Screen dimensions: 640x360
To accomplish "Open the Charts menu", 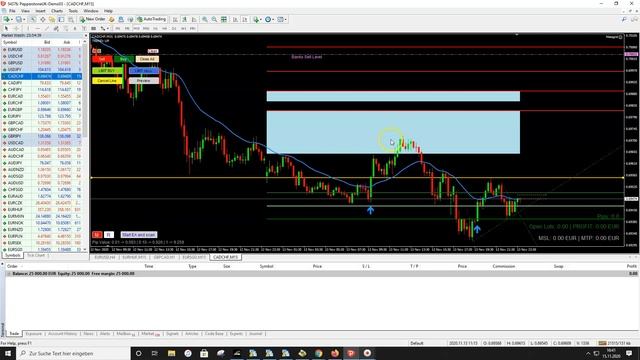I will point(57,11).
